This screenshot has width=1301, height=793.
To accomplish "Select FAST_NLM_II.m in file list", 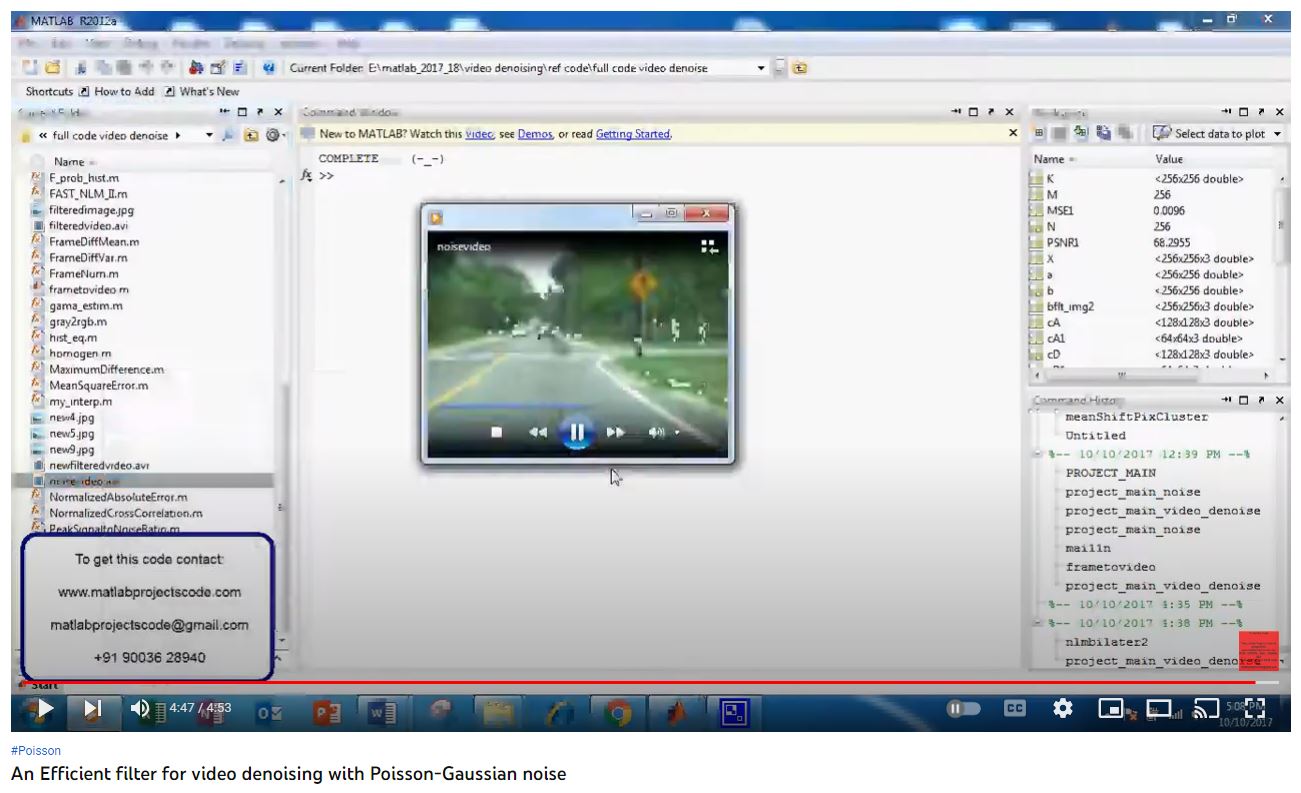I will pos(88,194).
